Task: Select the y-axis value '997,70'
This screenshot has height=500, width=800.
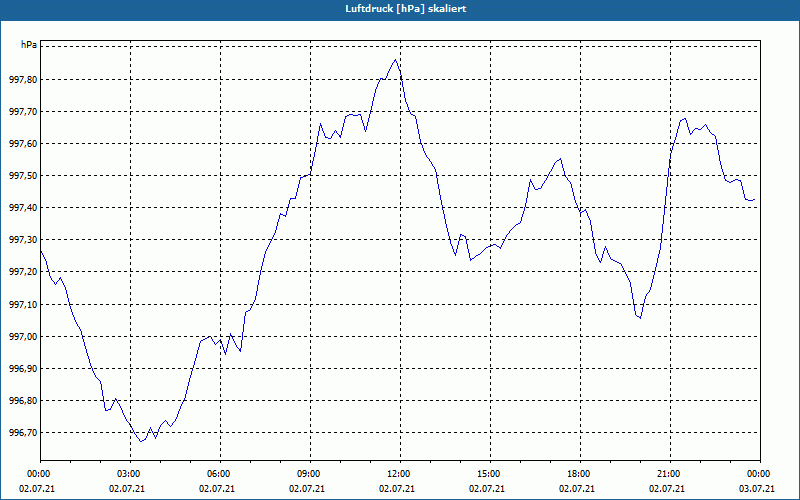Action: pyautogui.click(x=23, y=112)
